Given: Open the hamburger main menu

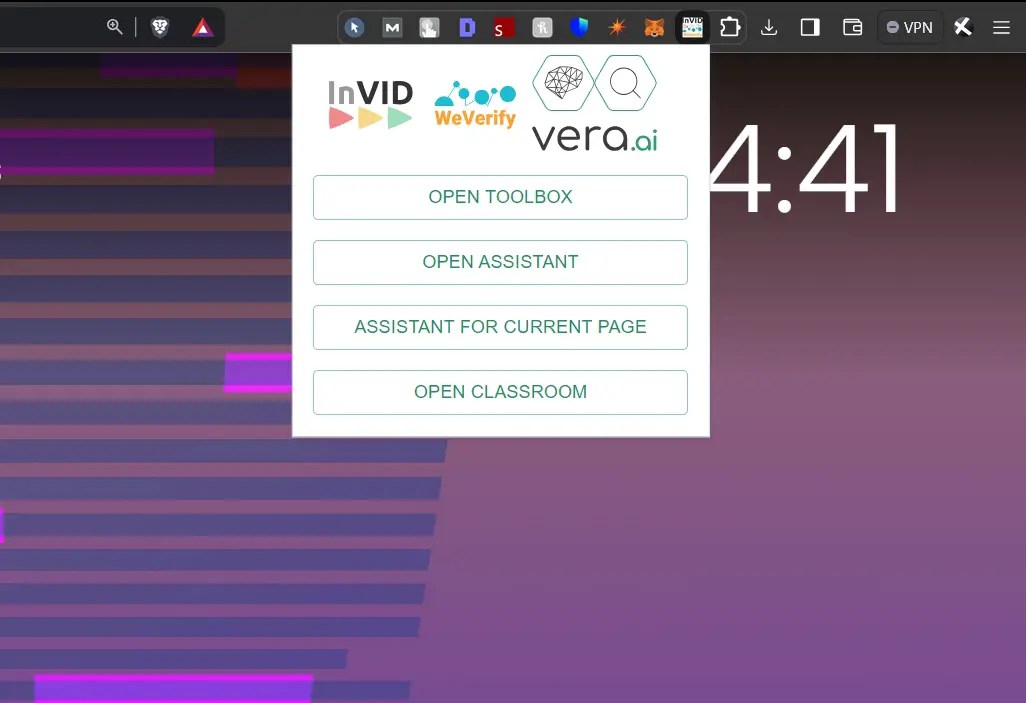Looking at the screenshot, I should click(1001, 27).
